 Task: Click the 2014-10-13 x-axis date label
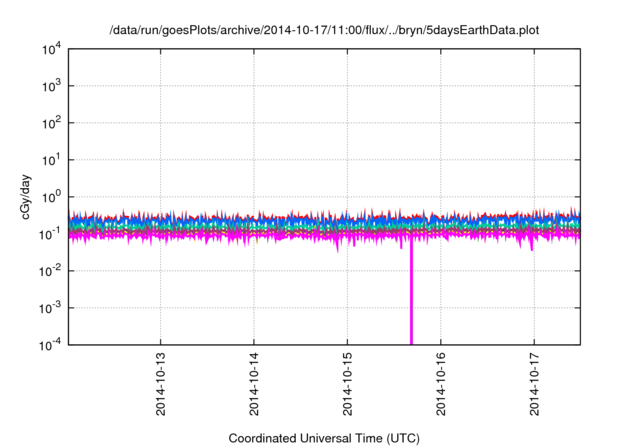click(160, 384)
